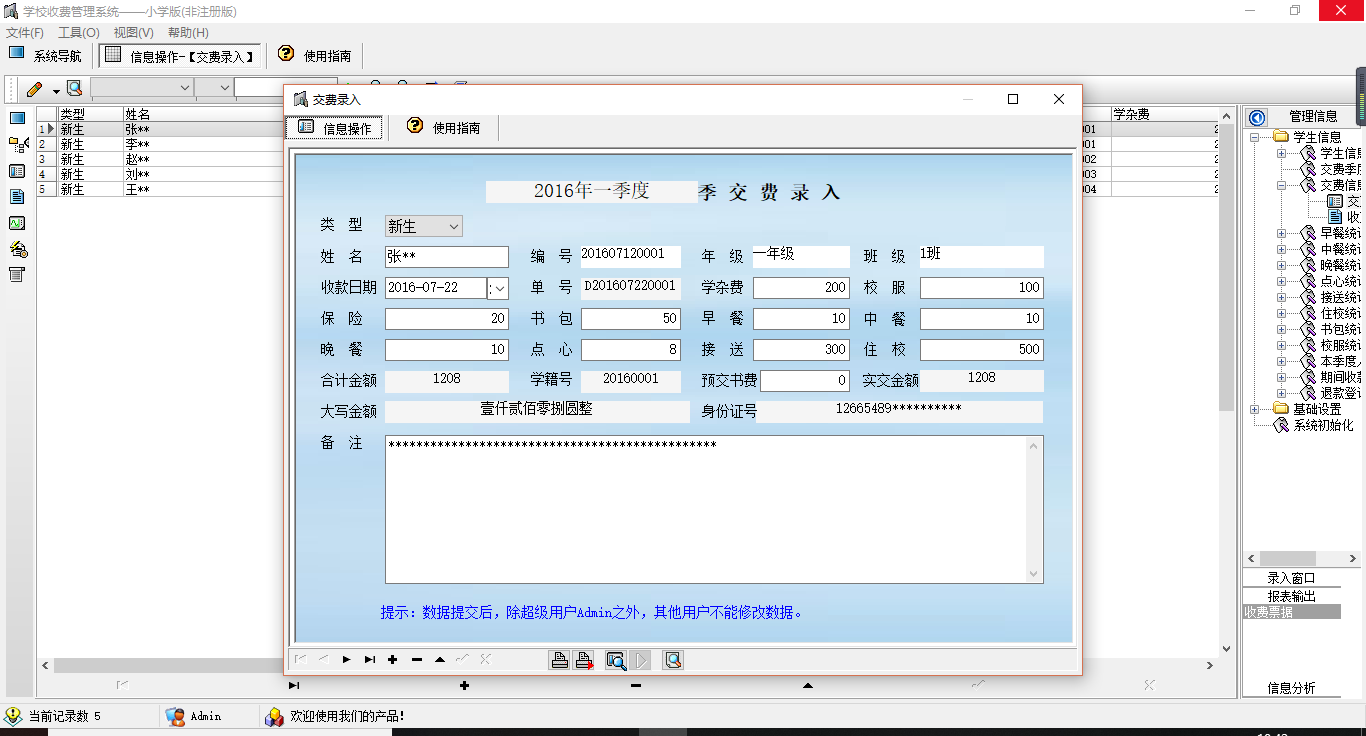This screenshot has width=1366, height=736.
Task: Click lightning database icon in left sidebar
Action: pos(17,249)
